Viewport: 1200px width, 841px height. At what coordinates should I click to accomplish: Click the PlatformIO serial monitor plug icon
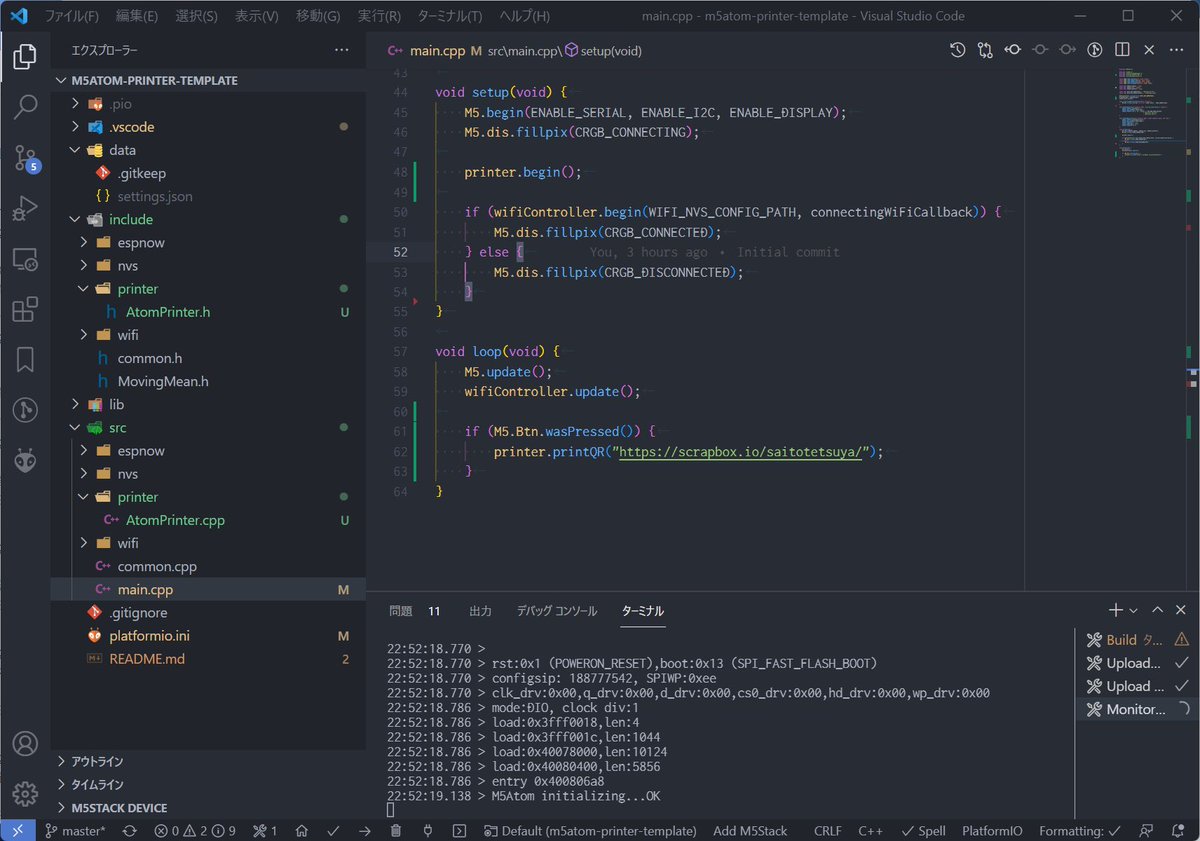click(428, 831)
